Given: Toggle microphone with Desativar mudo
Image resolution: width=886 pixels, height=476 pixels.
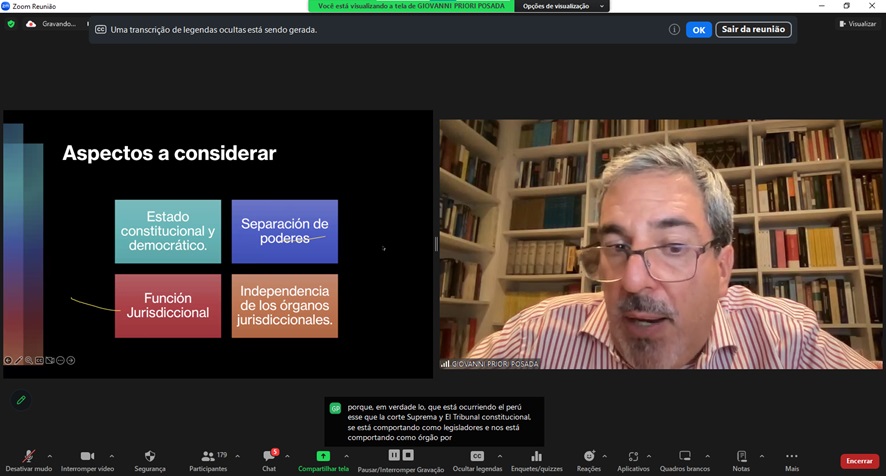Looking at the screenshot, I should click(28, 460).
